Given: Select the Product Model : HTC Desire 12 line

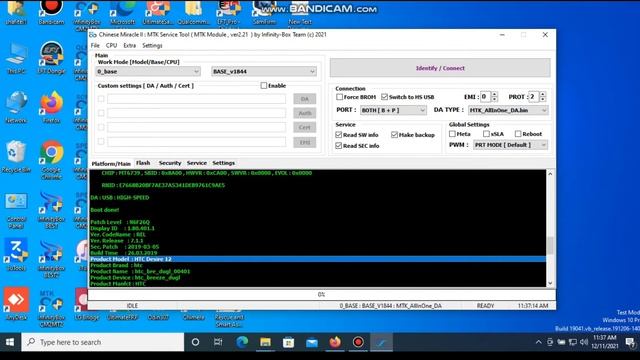Looking at the screenshot, I should pos(318,259).
